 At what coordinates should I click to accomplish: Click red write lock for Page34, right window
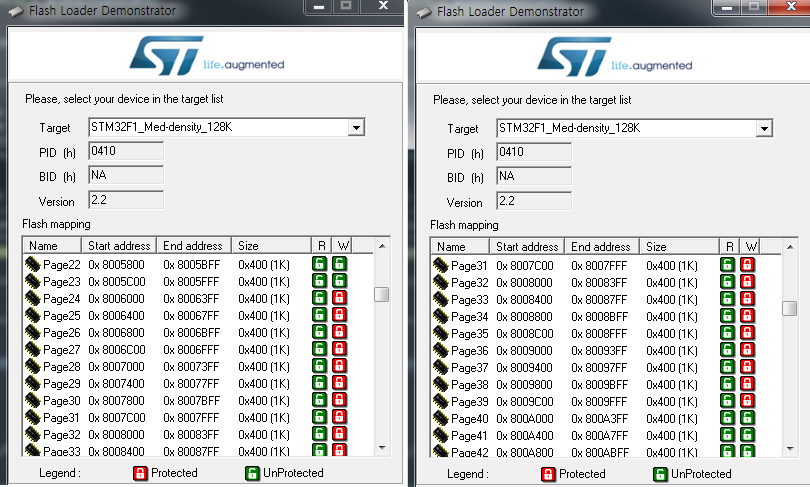[x=747, y=316]
